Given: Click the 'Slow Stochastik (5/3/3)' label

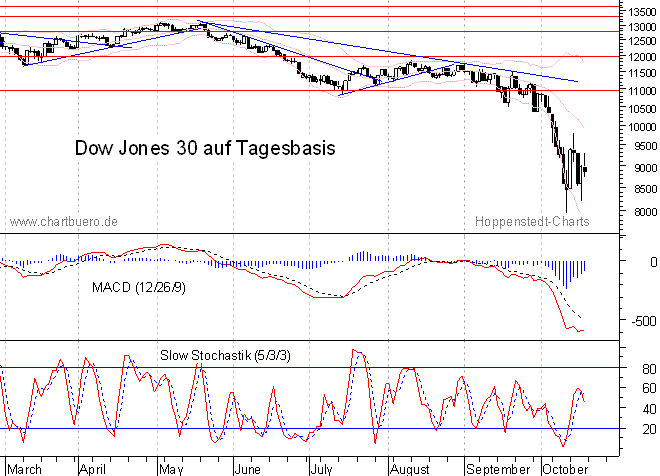Looking at the screenshot, I should tap(225, 356).
